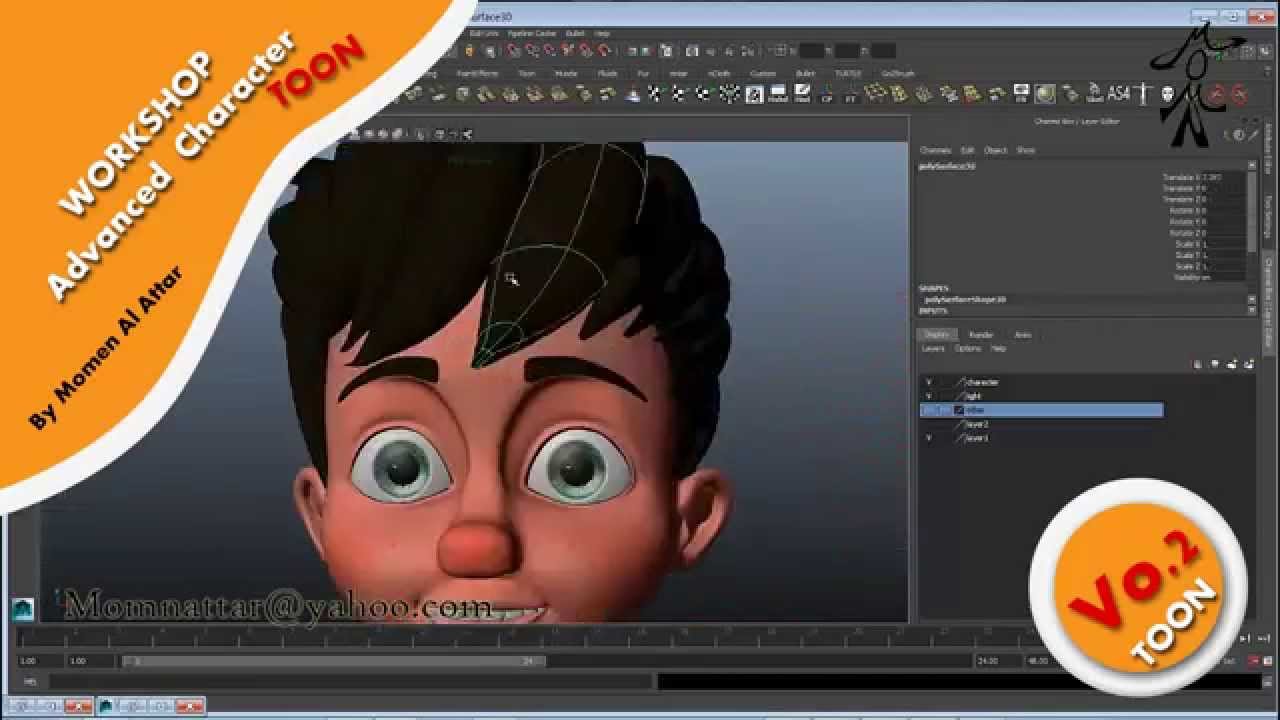
Task: Click the skull shelf icon
Action: [x=1167, y=95]
